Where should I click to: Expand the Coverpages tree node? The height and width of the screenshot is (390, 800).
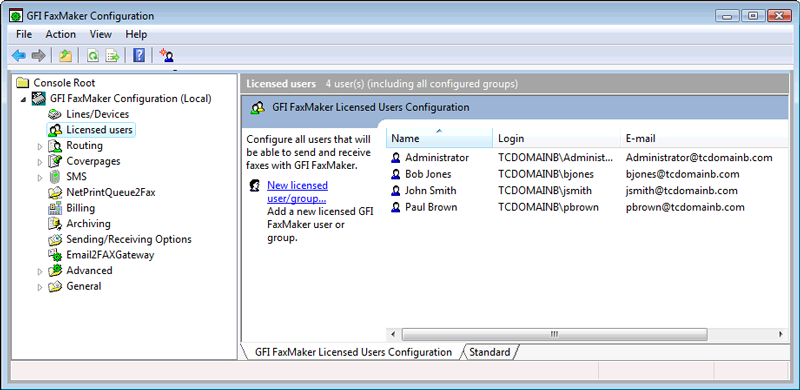click(x=40, y=162)
